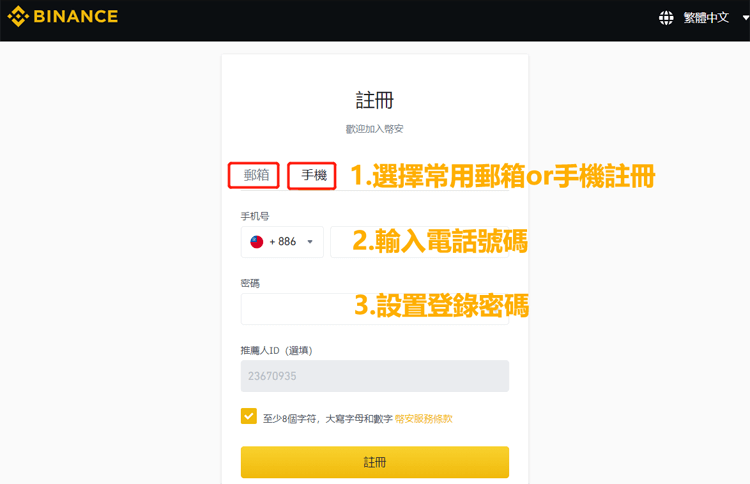Click the country code dropdown arrow

tap(310, 242)
